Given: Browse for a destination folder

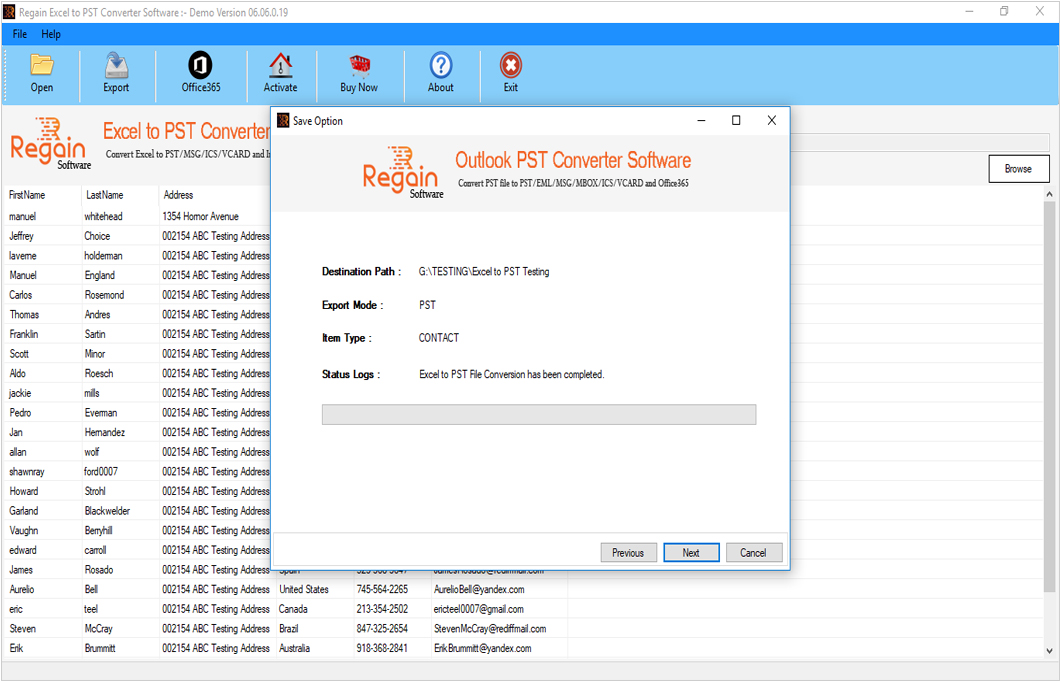Looking at the screenshot, I should coord(1018,168).
